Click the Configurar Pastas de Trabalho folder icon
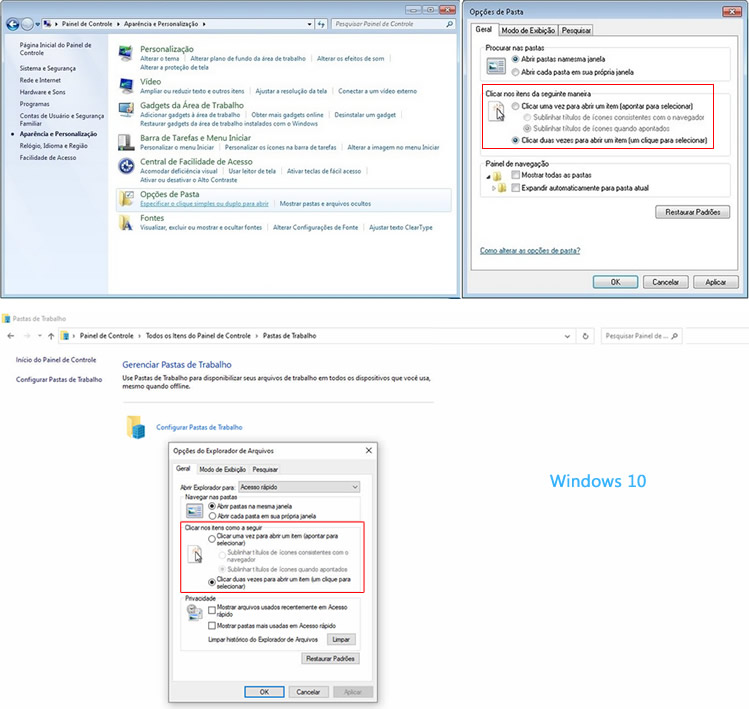 [x=136, y=427]
